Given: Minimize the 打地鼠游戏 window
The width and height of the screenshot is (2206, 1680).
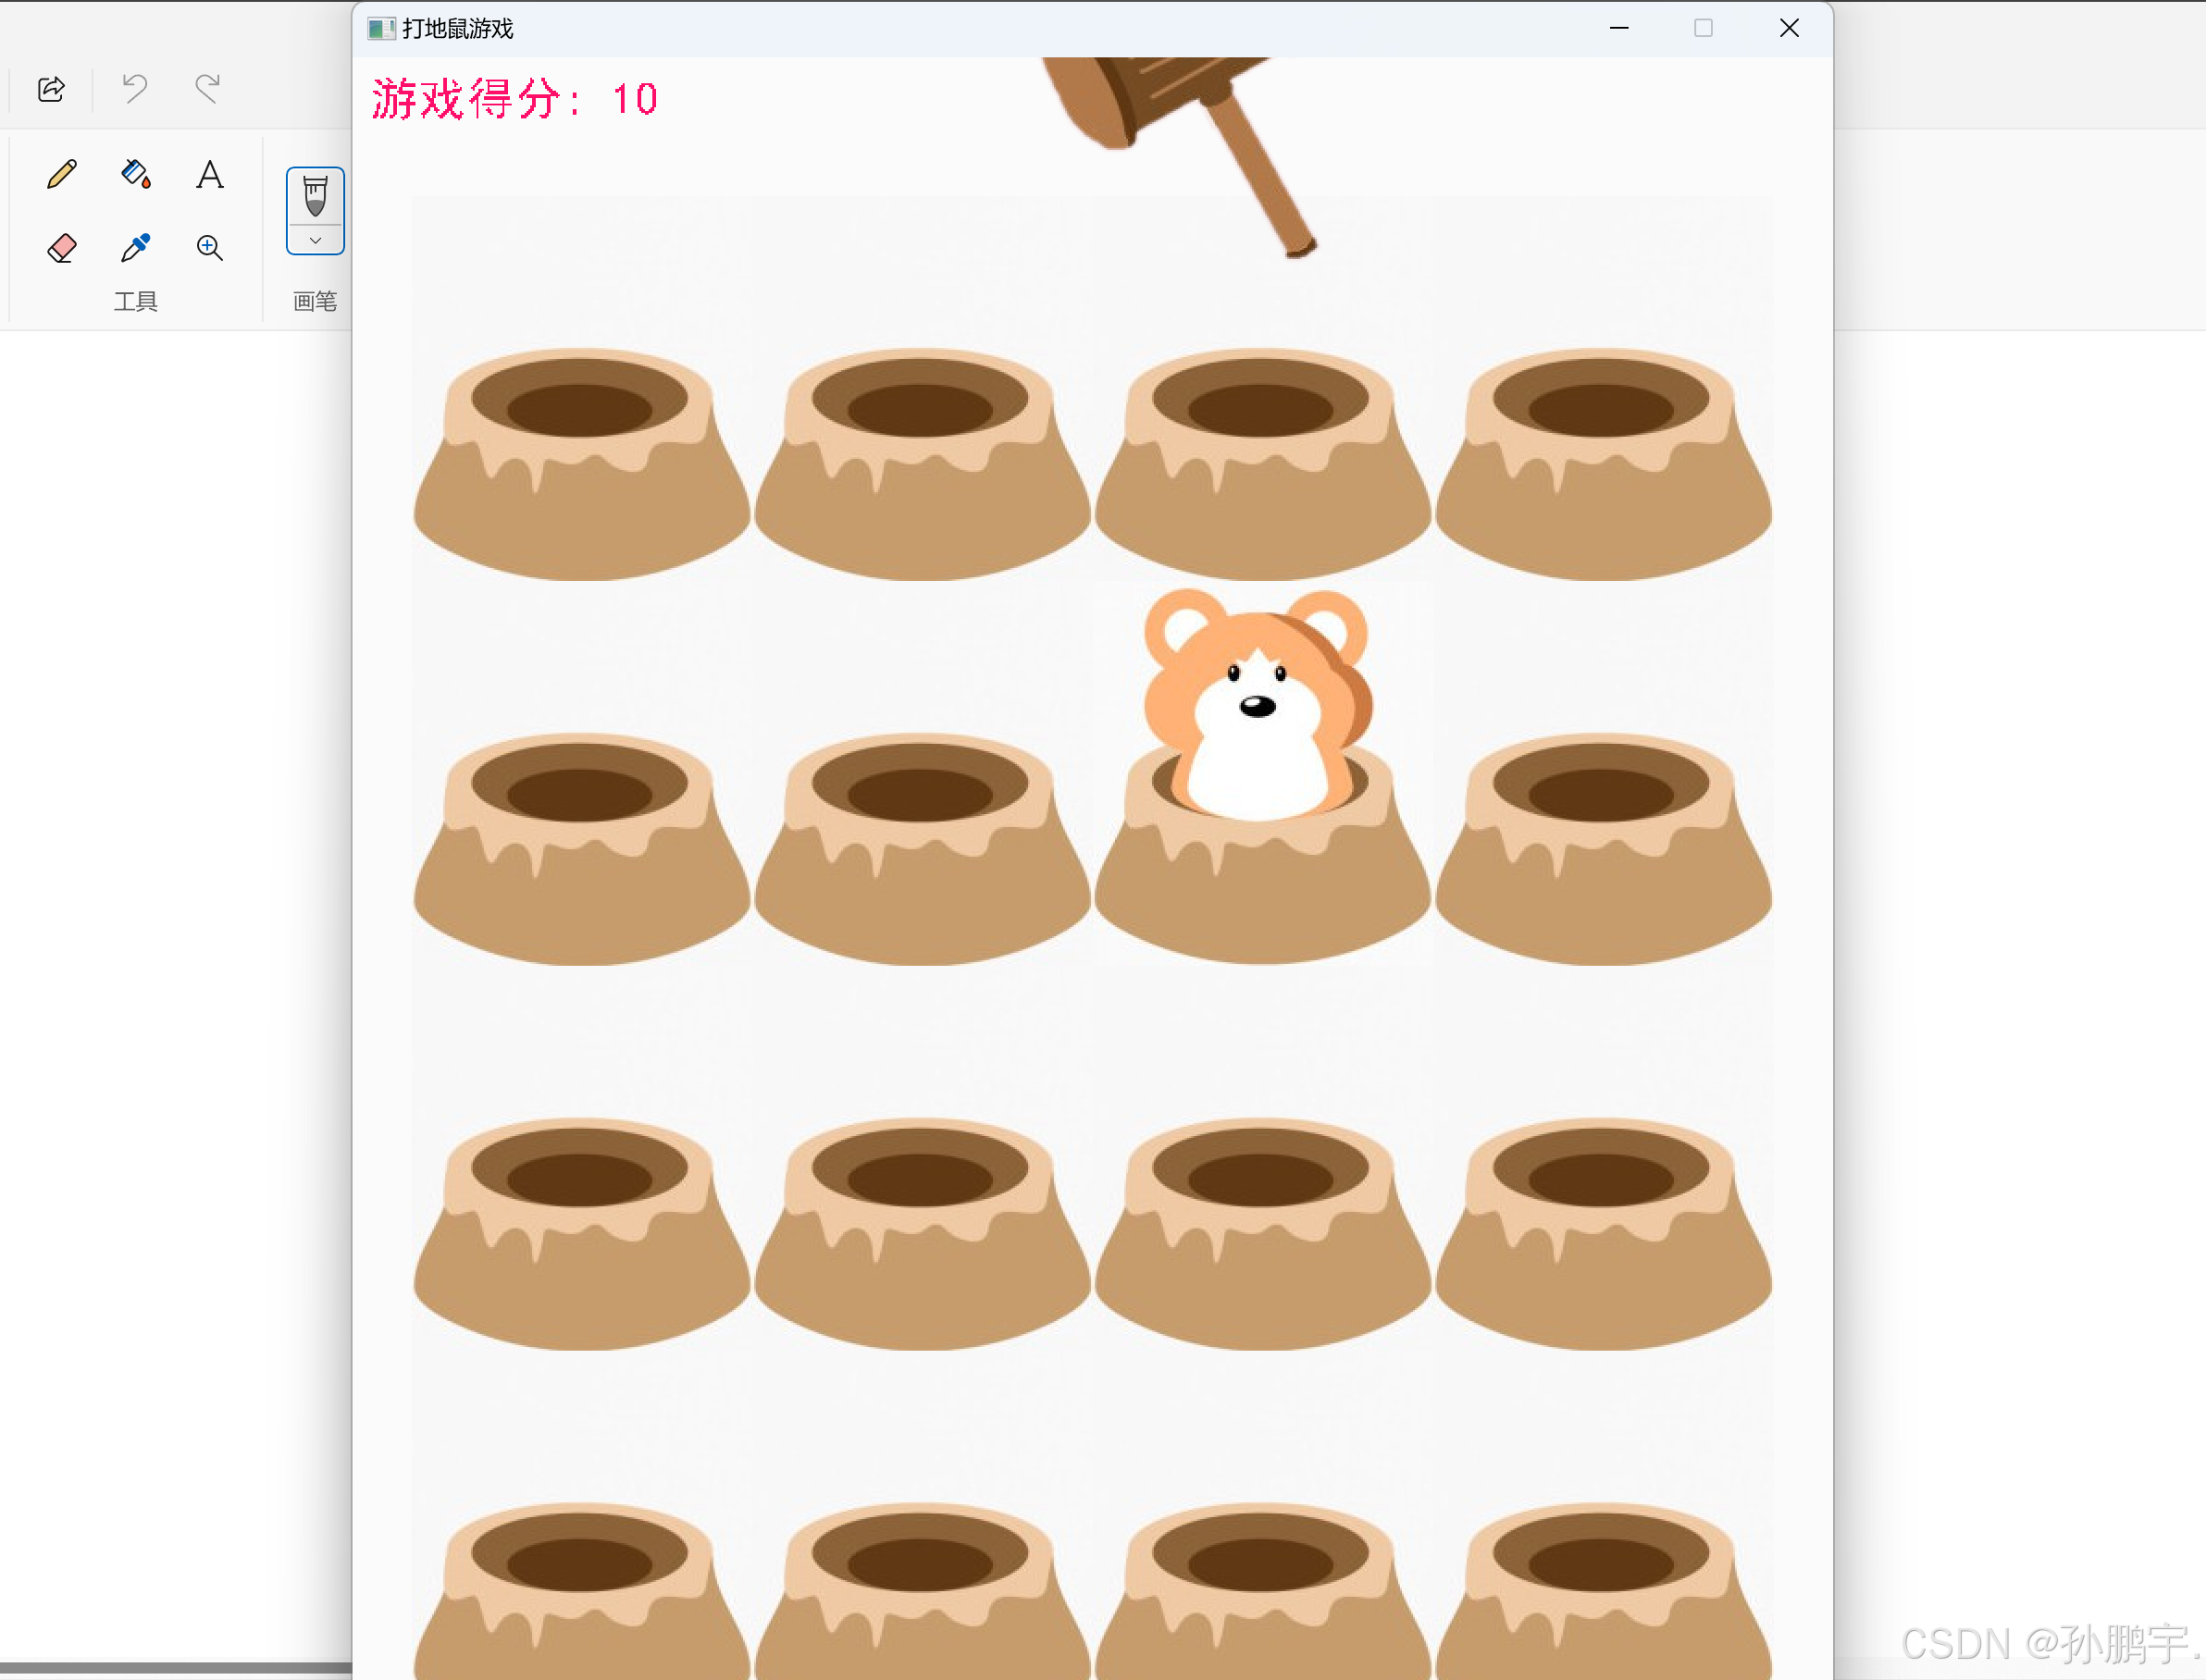Looking at the screenshot, I should pos(1619,28).
